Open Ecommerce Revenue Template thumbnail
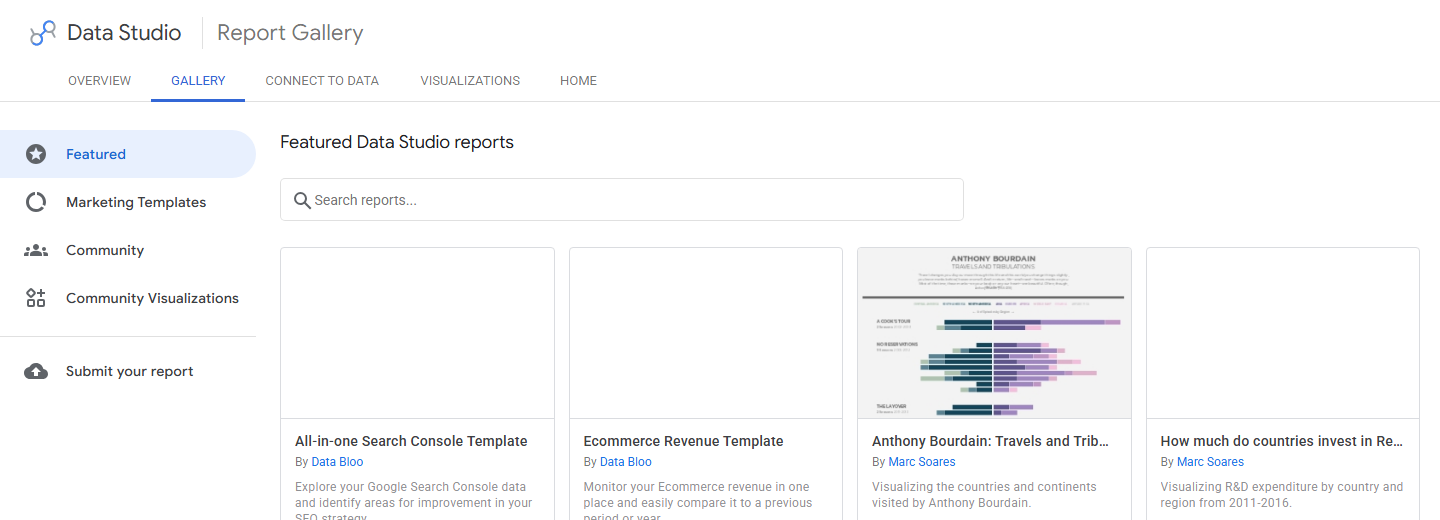 pos(706,333)
